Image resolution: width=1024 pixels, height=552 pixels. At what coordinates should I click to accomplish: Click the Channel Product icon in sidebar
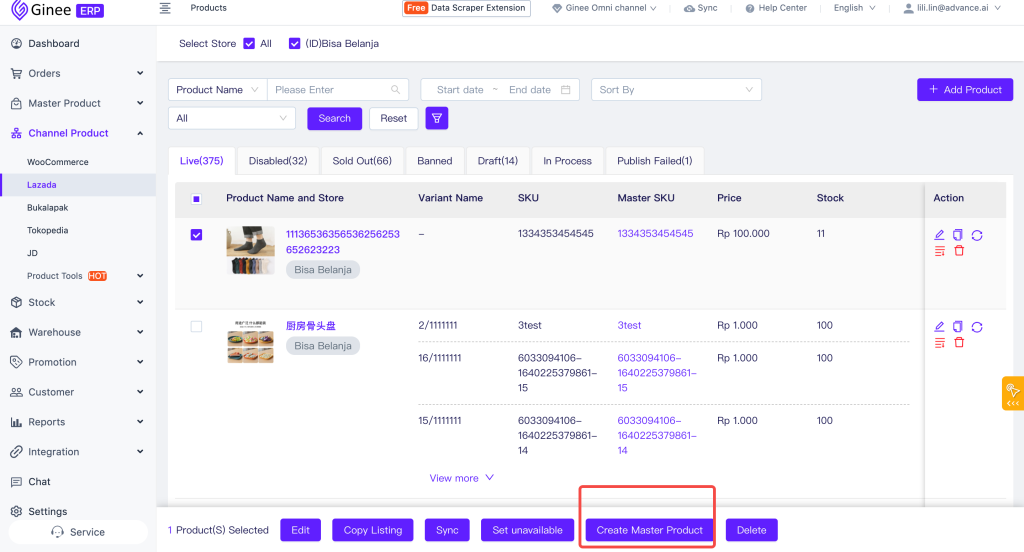pyautogui.click(x=16, y=133)
